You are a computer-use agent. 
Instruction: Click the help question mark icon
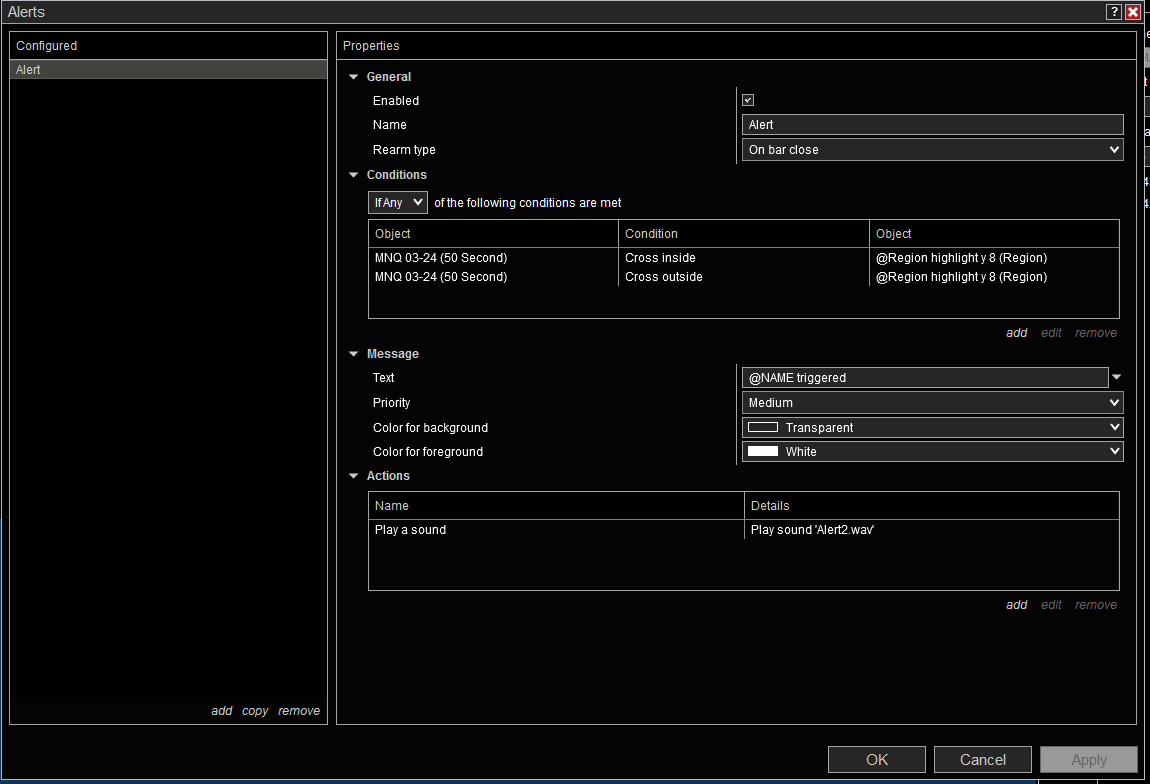pyautogui.click(x=1114, y=12)
